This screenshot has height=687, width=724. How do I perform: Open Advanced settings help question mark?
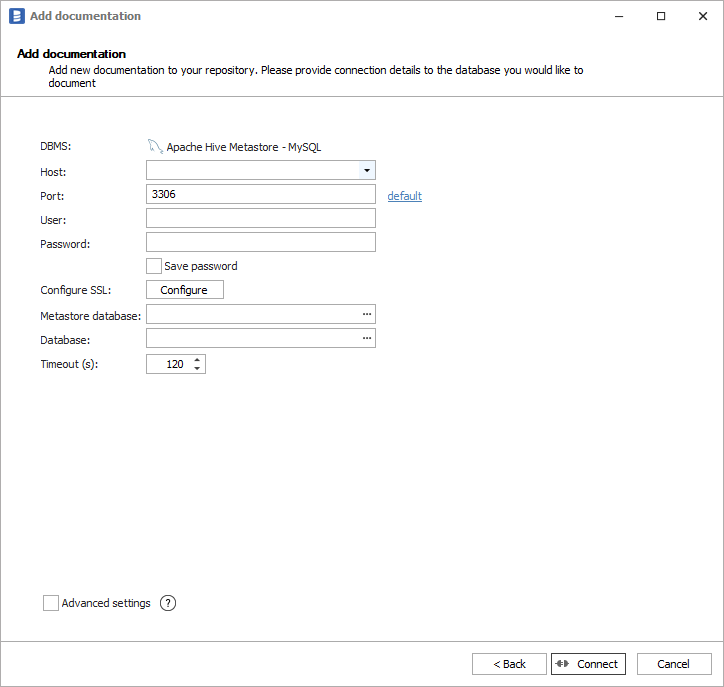point(168,603)
